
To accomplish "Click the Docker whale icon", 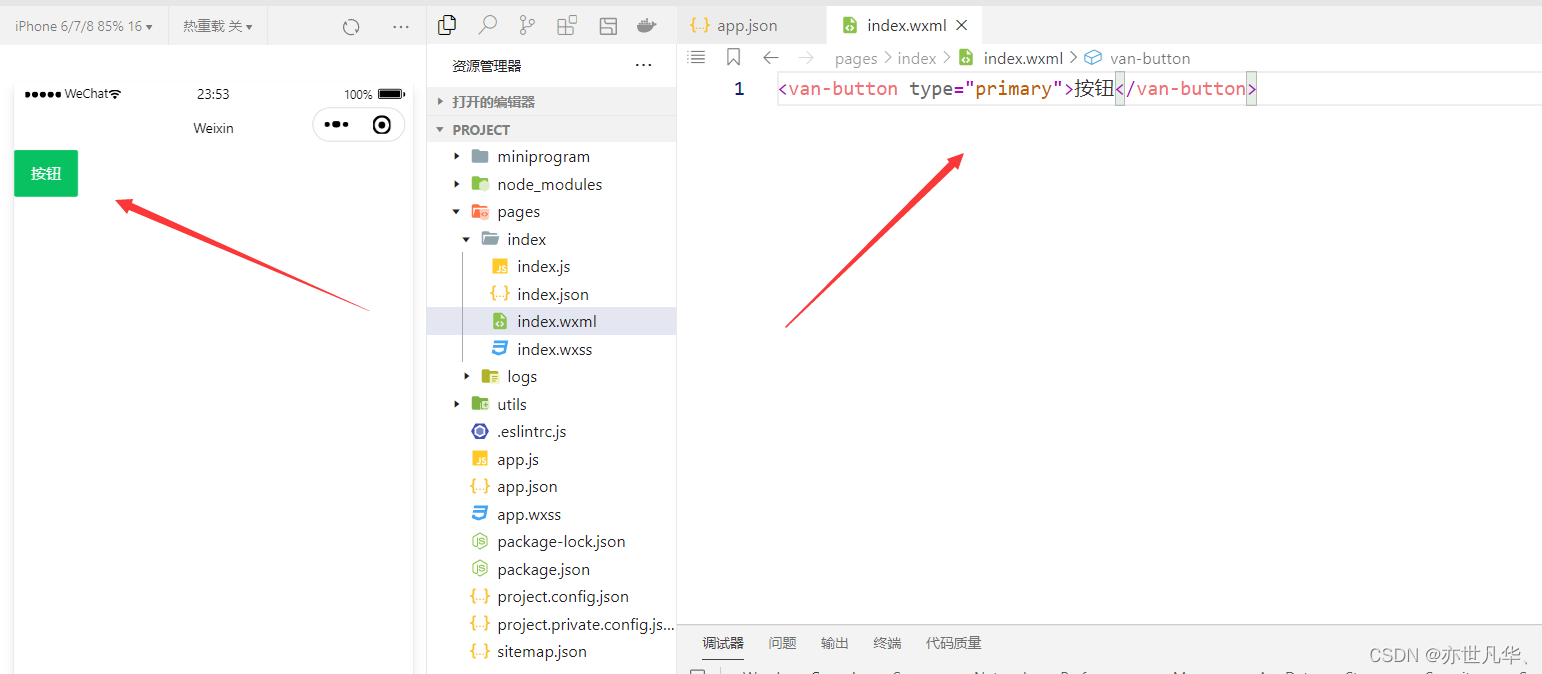I will point(647,26).
